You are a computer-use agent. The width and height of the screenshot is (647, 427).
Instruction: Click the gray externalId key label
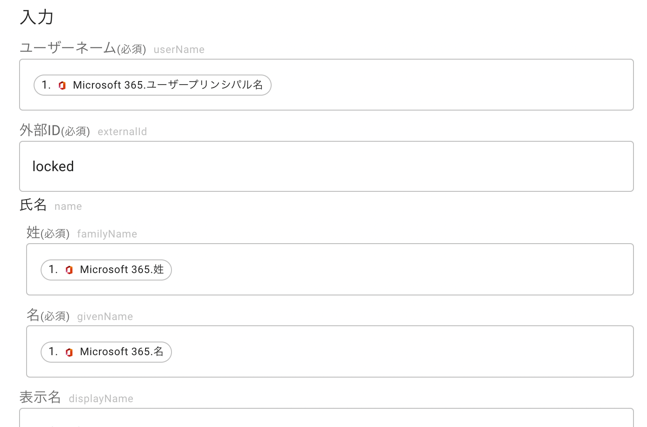click(122, 132)
